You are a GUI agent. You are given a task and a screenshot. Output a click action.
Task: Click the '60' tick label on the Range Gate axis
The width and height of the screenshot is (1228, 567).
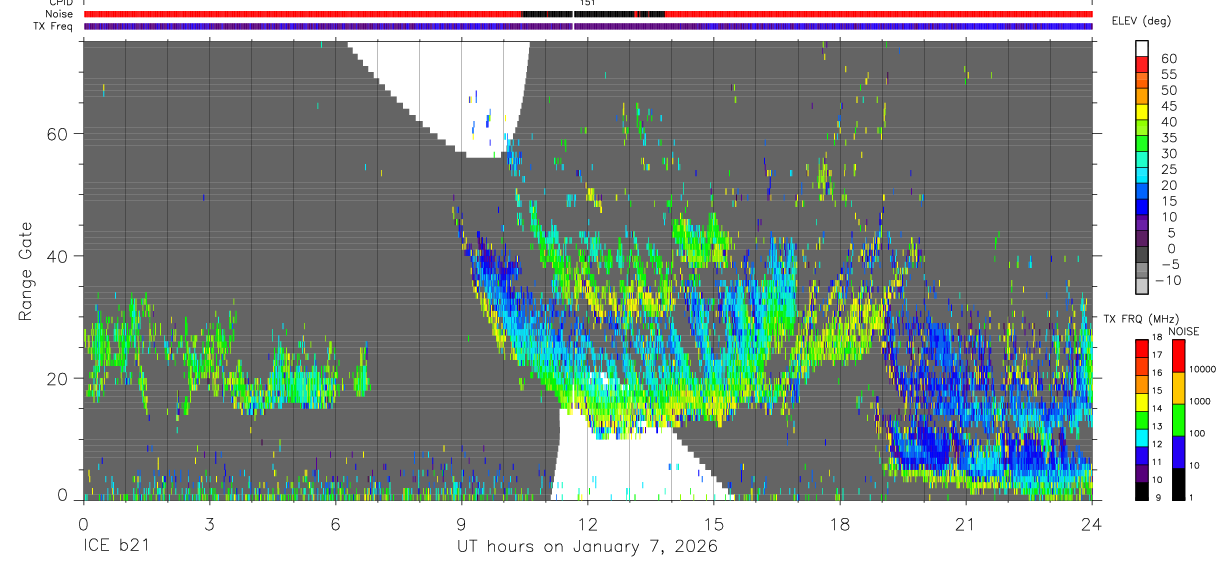pos(57,133)
